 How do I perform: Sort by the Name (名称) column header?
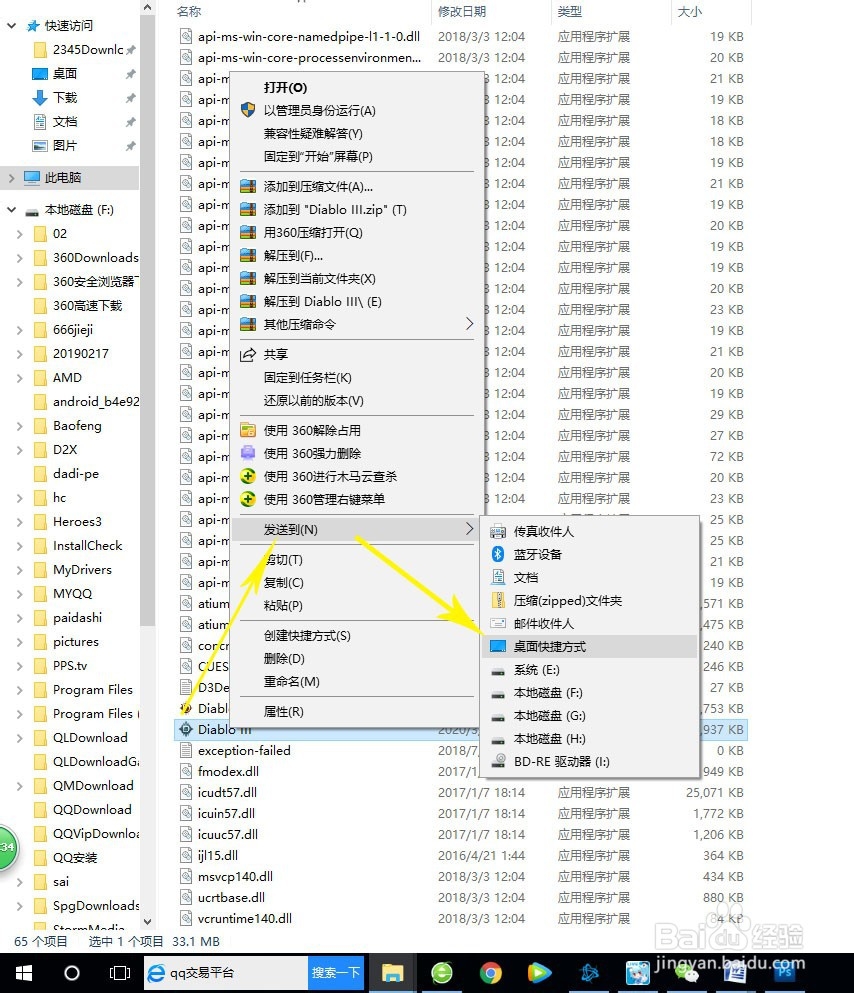[189, 11]
